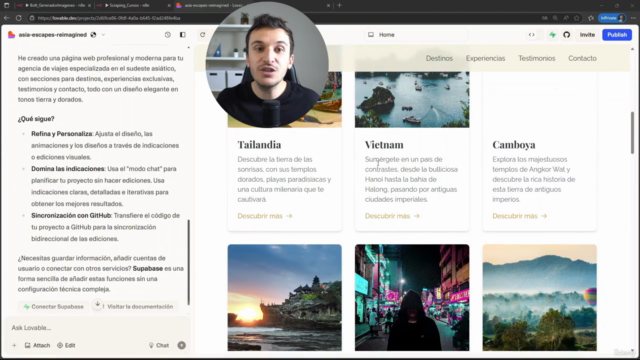Focus the Ask Lovable input field

point(98,328)
